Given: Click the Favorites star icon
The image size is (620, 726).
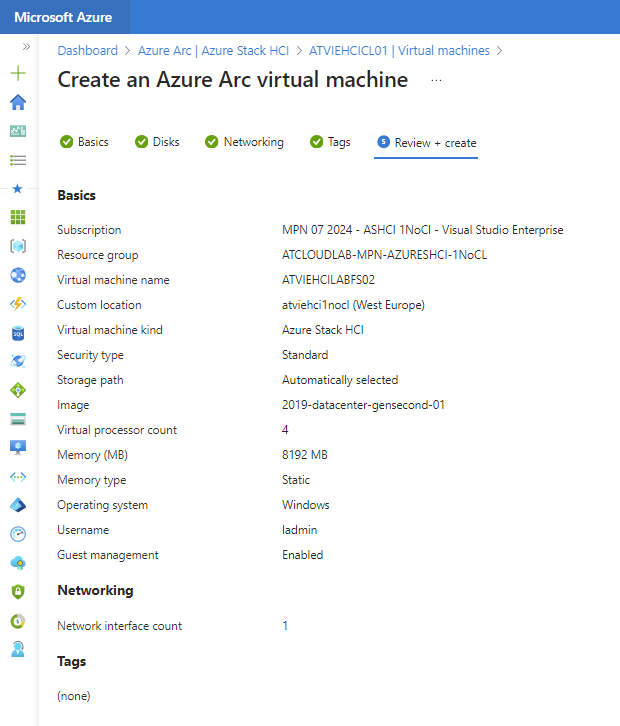Looking at the screenshot, I should (x=18, y=188).
